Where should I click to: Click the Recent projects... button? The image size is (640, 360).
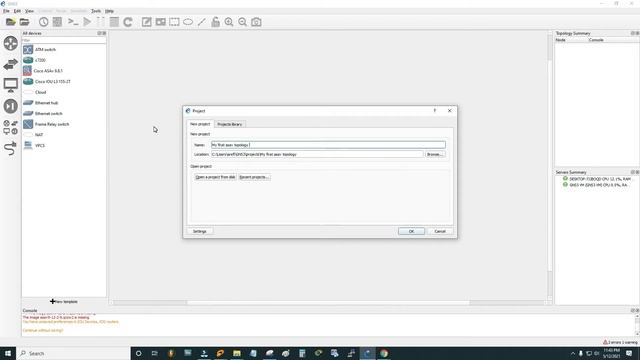[254, 177]
